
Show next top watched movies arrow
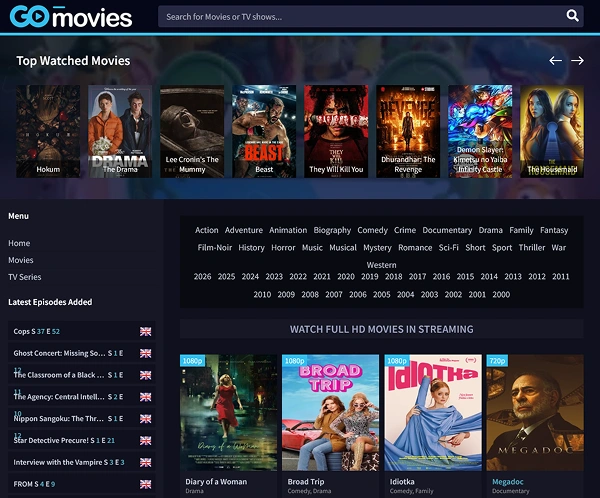[x=577, y=60]
